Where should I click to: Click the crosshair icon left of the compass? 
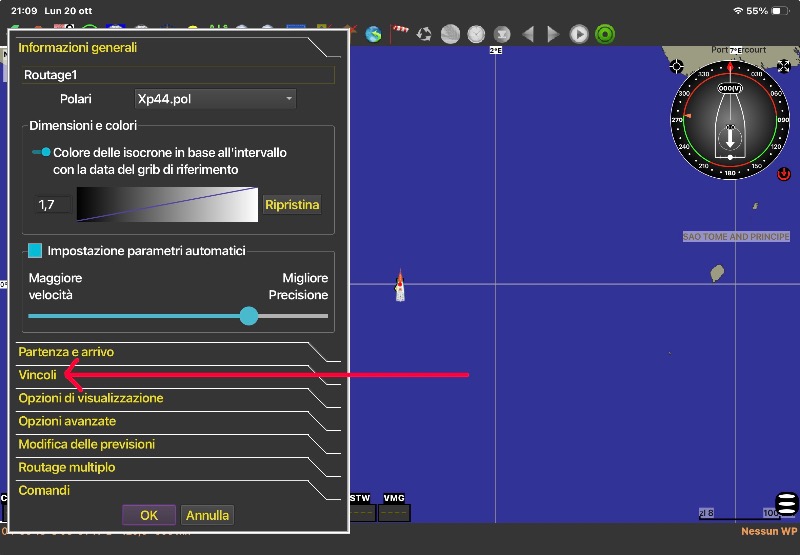(677, 66)
